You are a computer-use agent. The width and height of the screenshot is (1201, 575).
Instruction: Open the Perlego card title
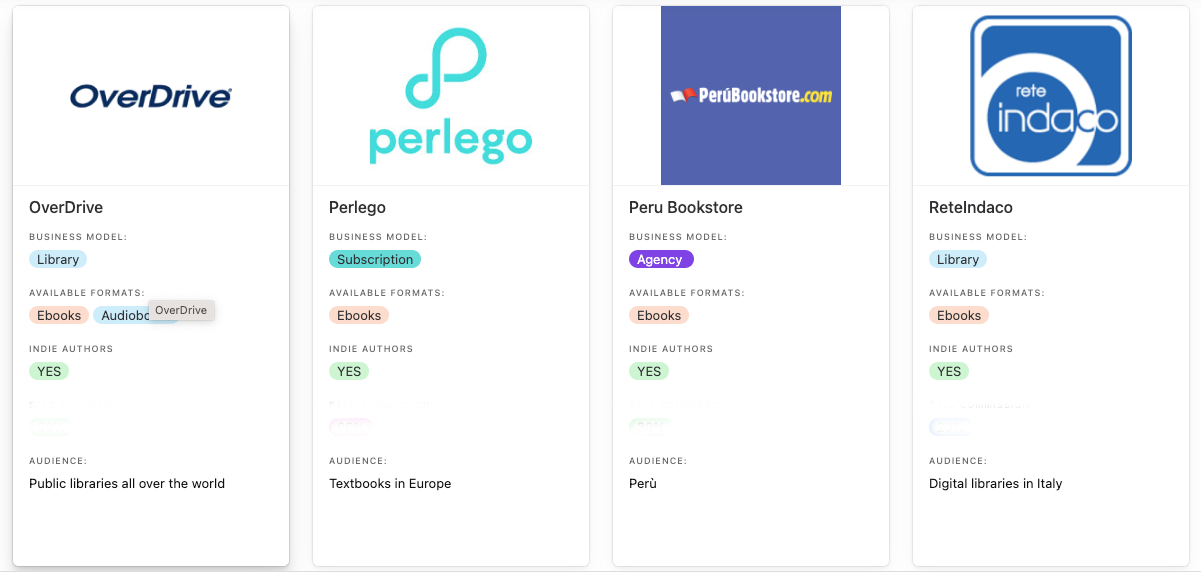coord(357,207)
